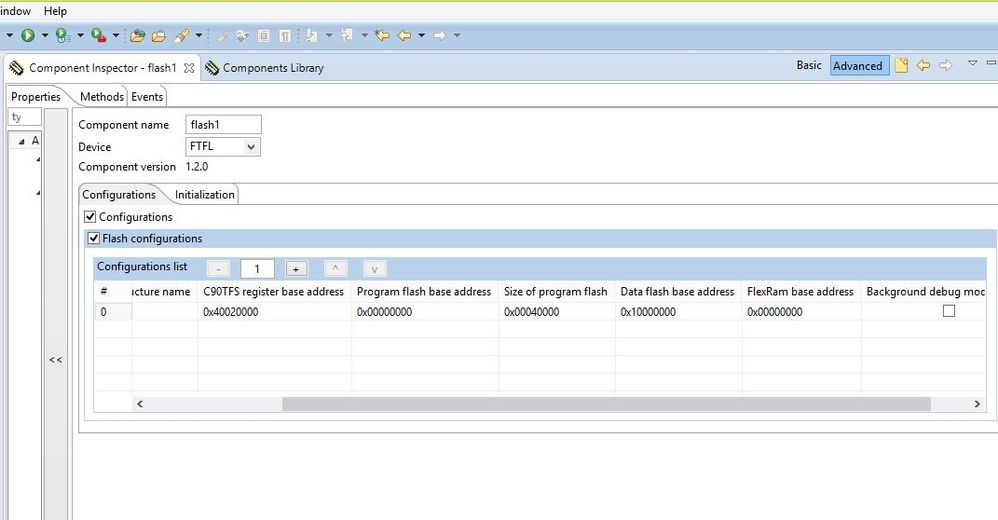Image resolution: width=998 pixels, height=520 pixels.
Task: Click the scrollbar left arrow under the table
Action: [x=140, y=404]
